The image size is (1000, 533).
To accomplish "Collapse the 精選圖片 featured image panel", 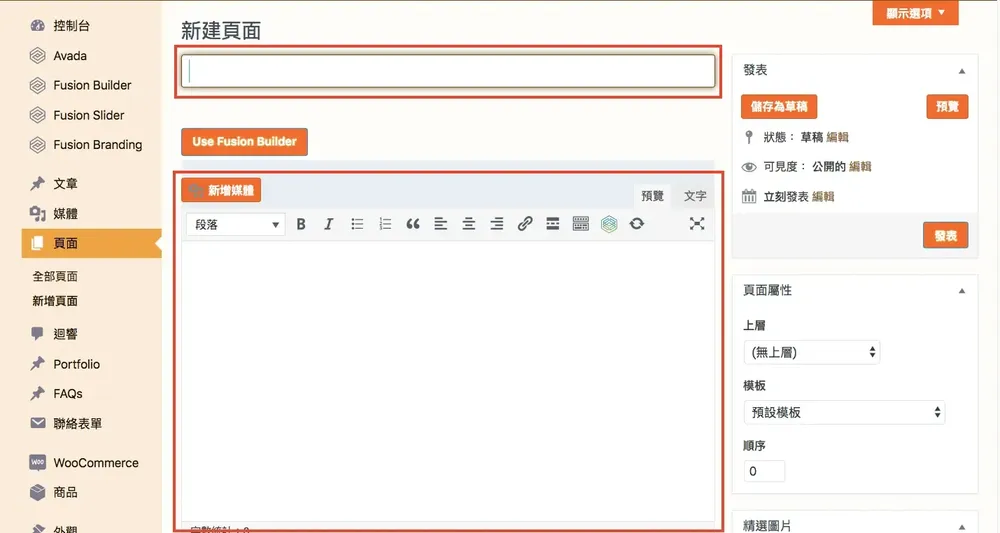I will 962,527.
